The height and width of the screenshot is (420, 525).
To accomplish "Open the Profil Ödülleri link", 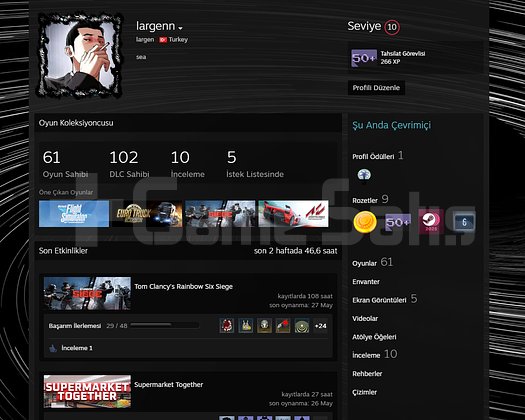I will 373,156.
